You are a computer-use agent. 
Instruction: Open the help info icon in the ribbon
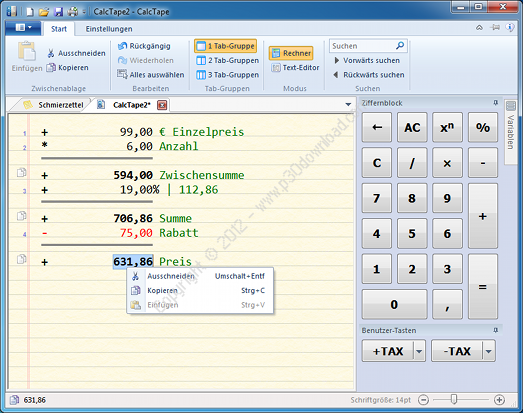510,28
